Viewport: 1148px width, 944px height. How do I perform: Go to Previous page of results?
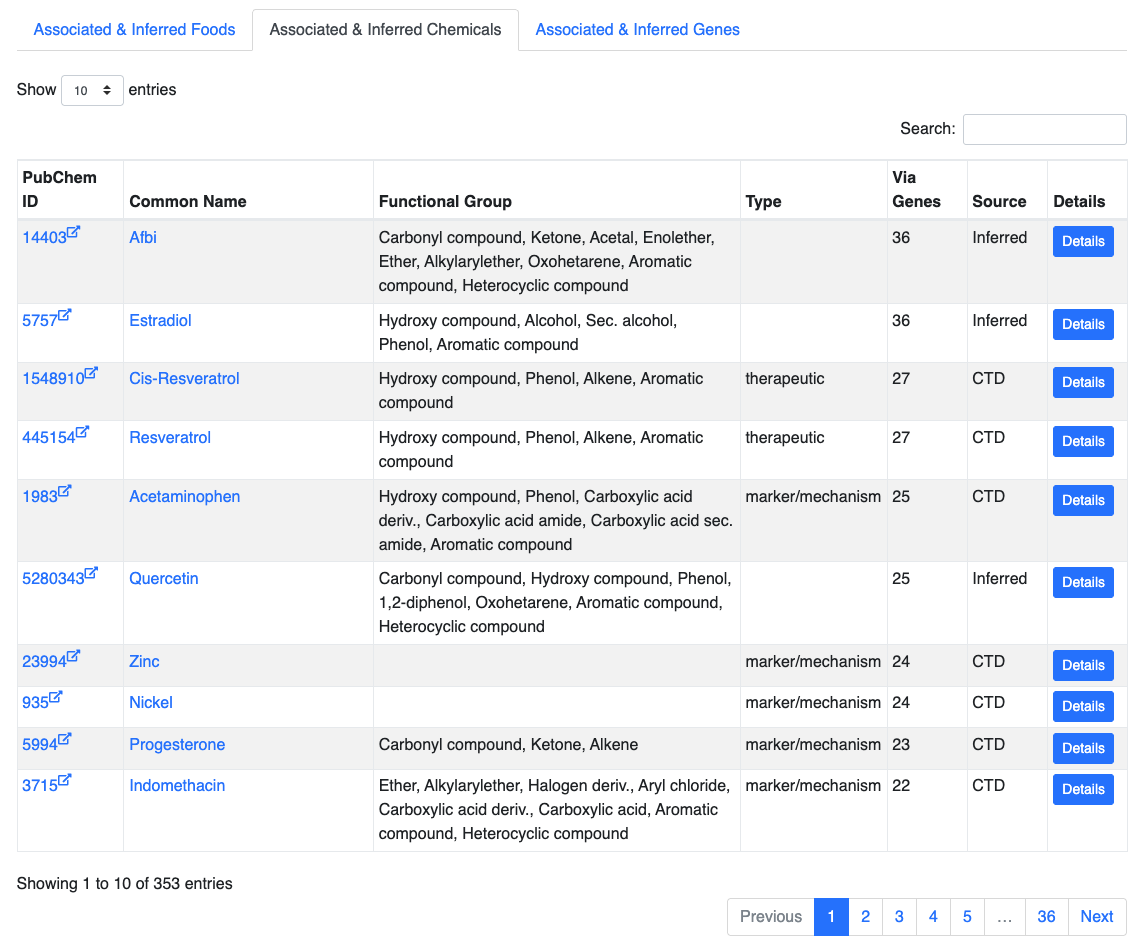pyautogui.click(x=771, y=917)
